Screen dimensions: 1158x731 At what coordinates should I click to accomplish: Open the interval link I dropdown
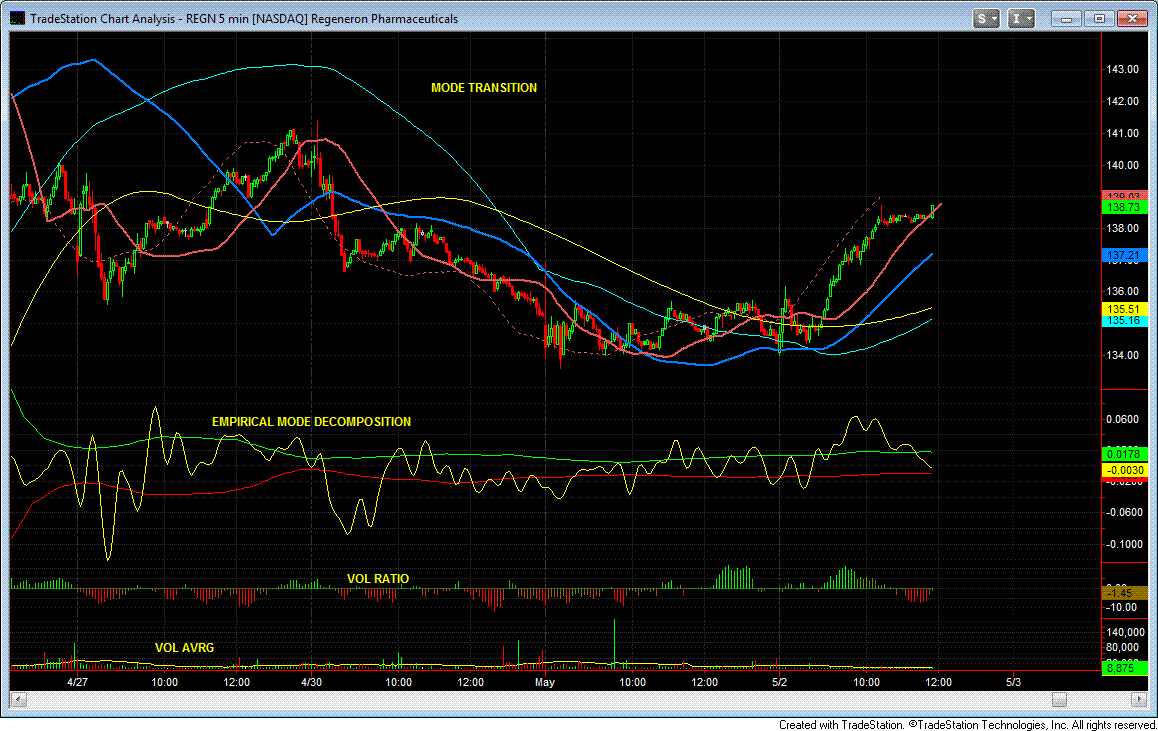[1021, 18]
